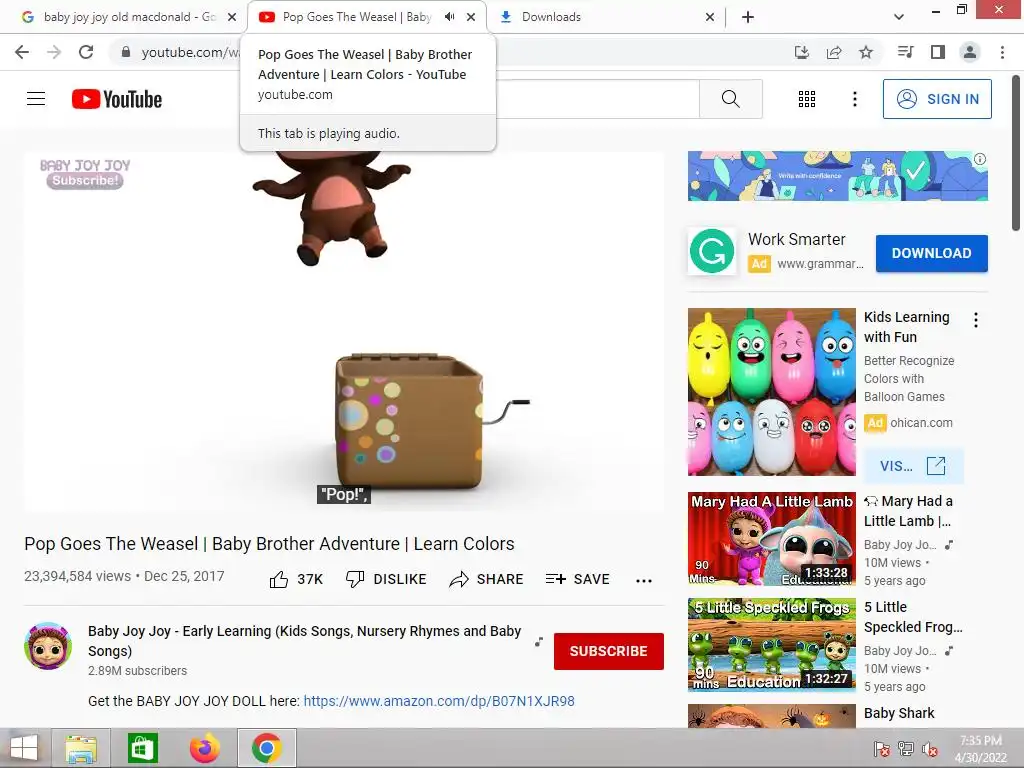Like the video with thumbs up
Screen dimensions: 1024x768
coord(296,579)
